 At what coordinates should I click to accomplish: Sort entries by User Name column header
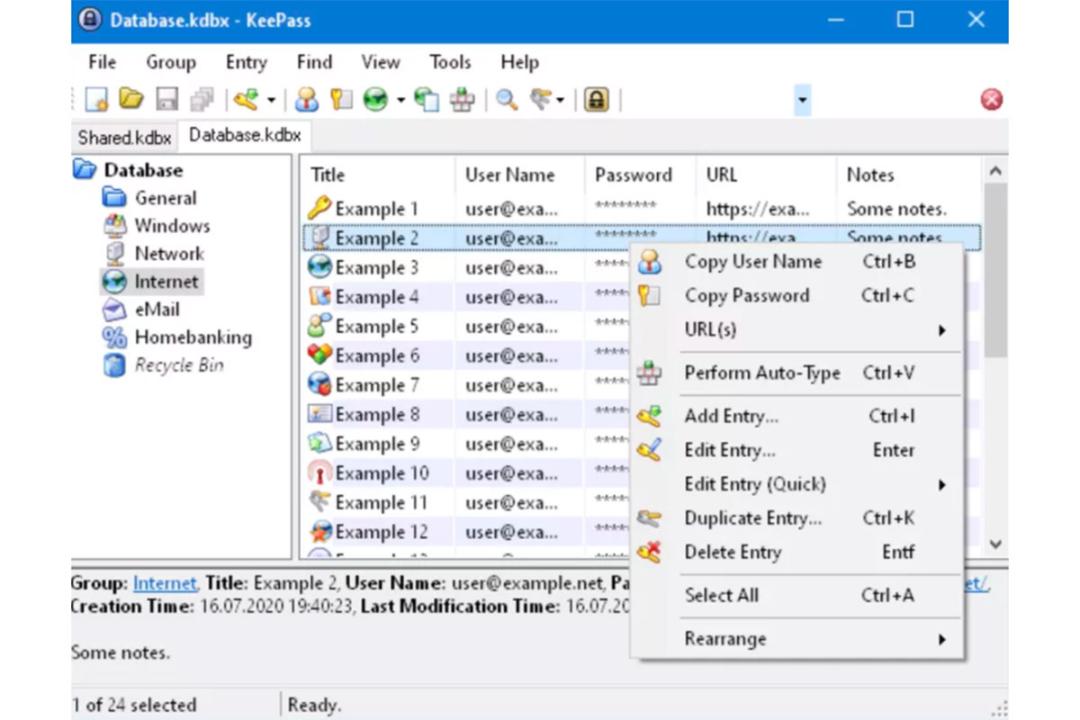(519, 175)
